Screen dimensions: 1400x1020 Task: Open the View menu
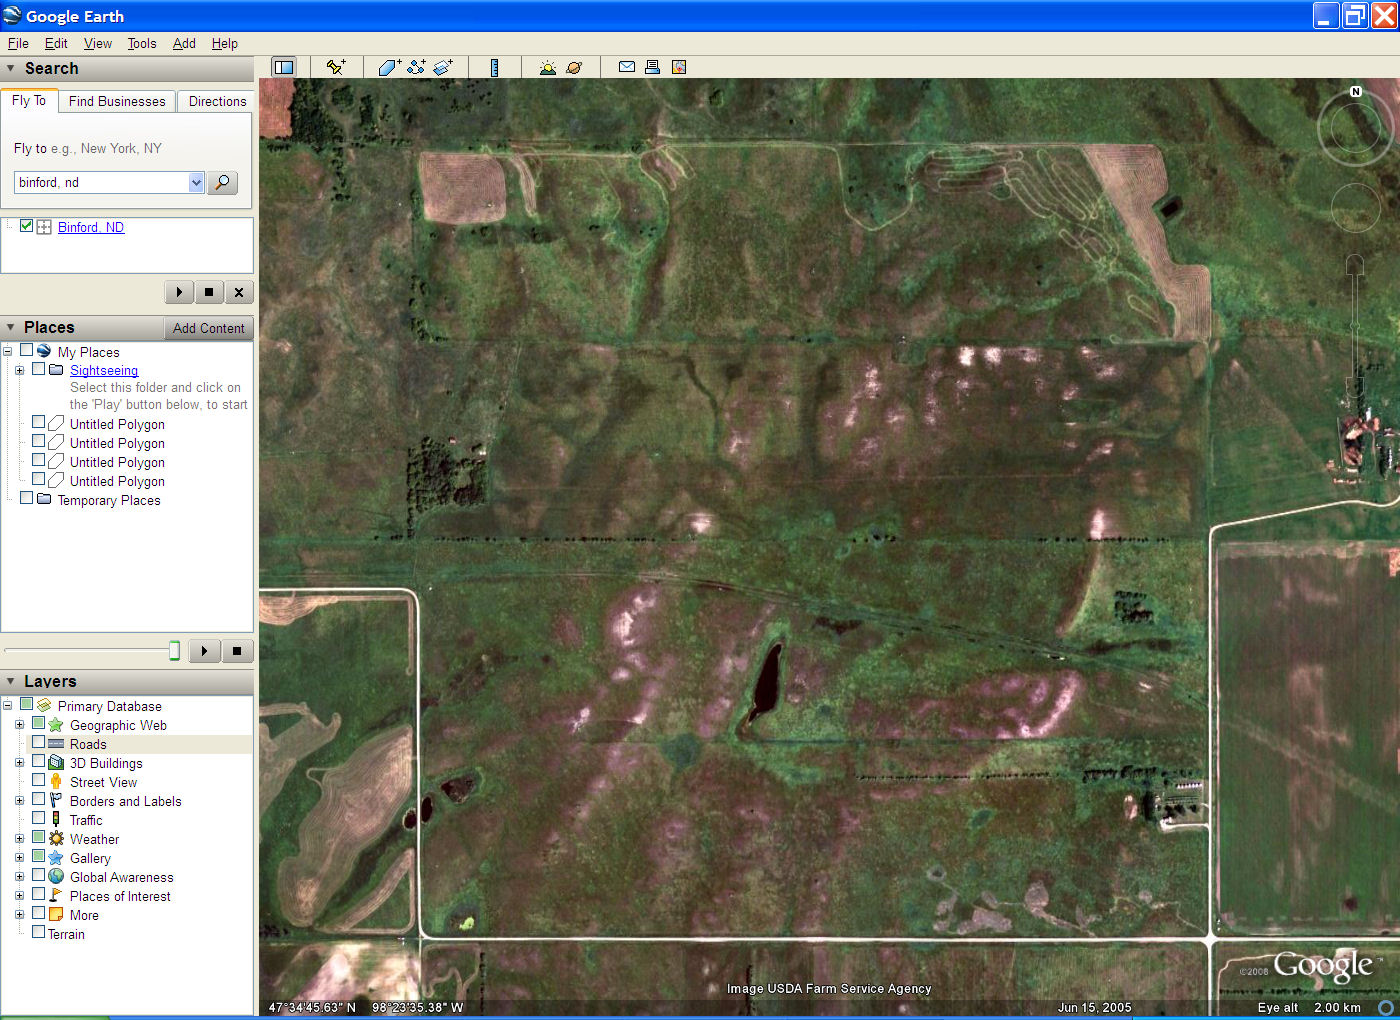98,43
